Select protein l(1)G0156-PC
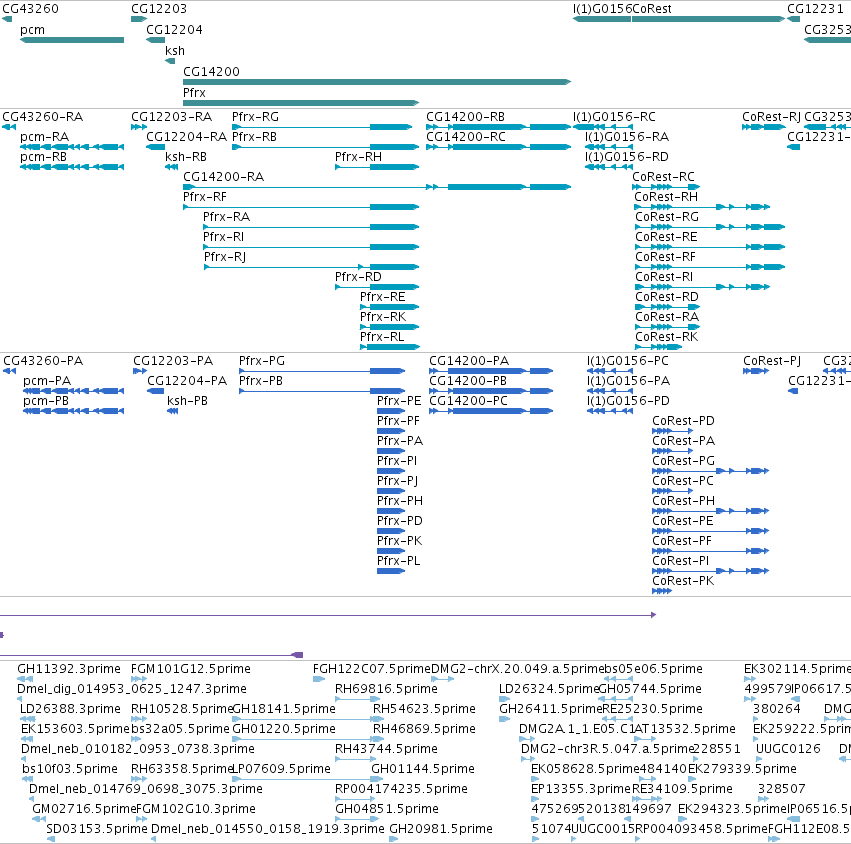The height and width of the screenshot is (844, 851). [x=611, y=371]
